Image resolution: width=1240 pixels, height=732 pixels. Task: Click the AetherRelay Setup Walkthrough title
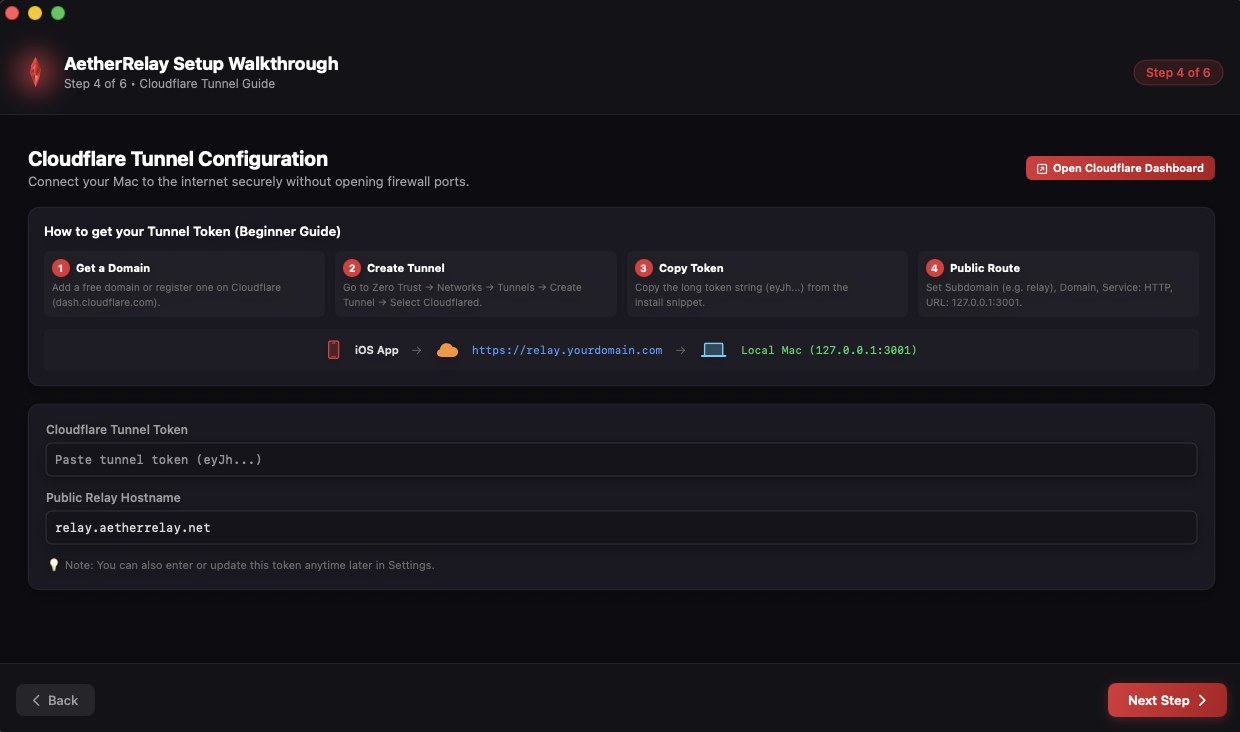click(201, 64)
